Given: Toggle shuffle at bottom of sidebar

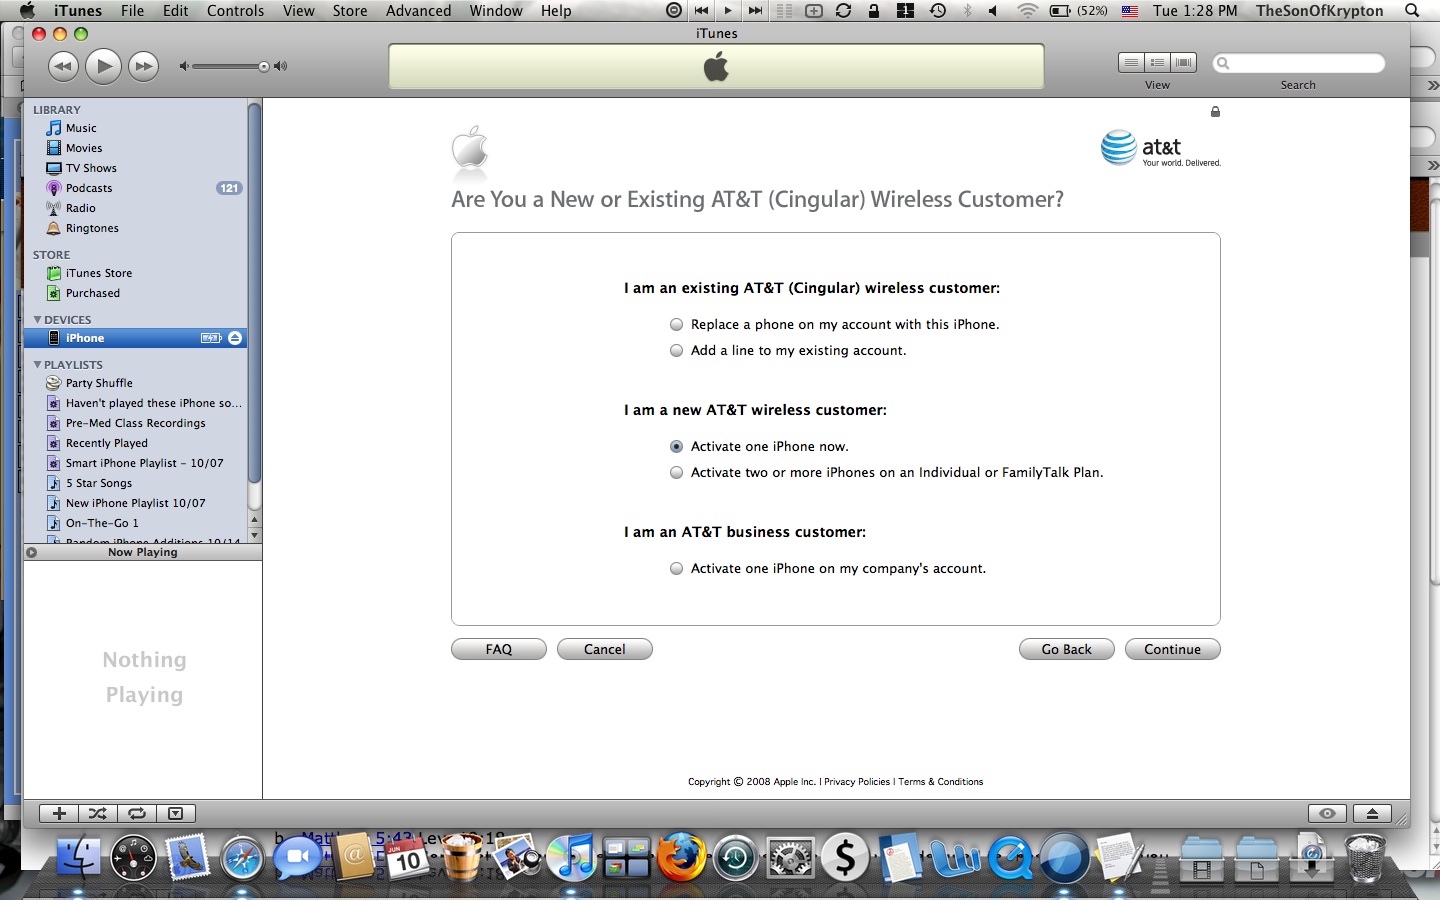Looking at the screenshot, I should (x=97, y=813).
